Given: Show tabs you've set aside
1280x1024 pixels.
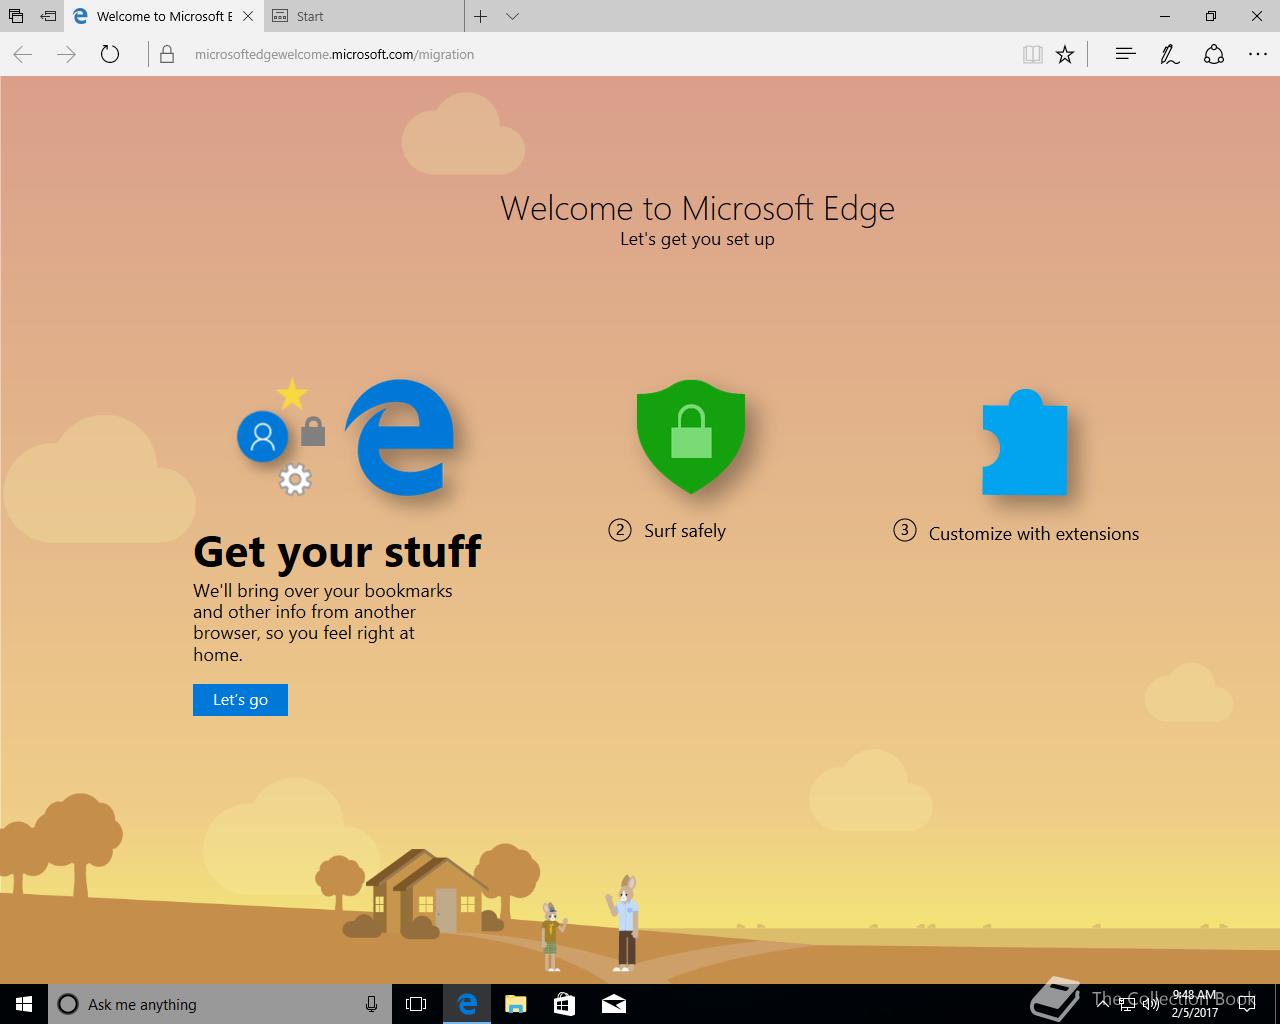Looking at the screenshot, I should [x=16, y=16].
